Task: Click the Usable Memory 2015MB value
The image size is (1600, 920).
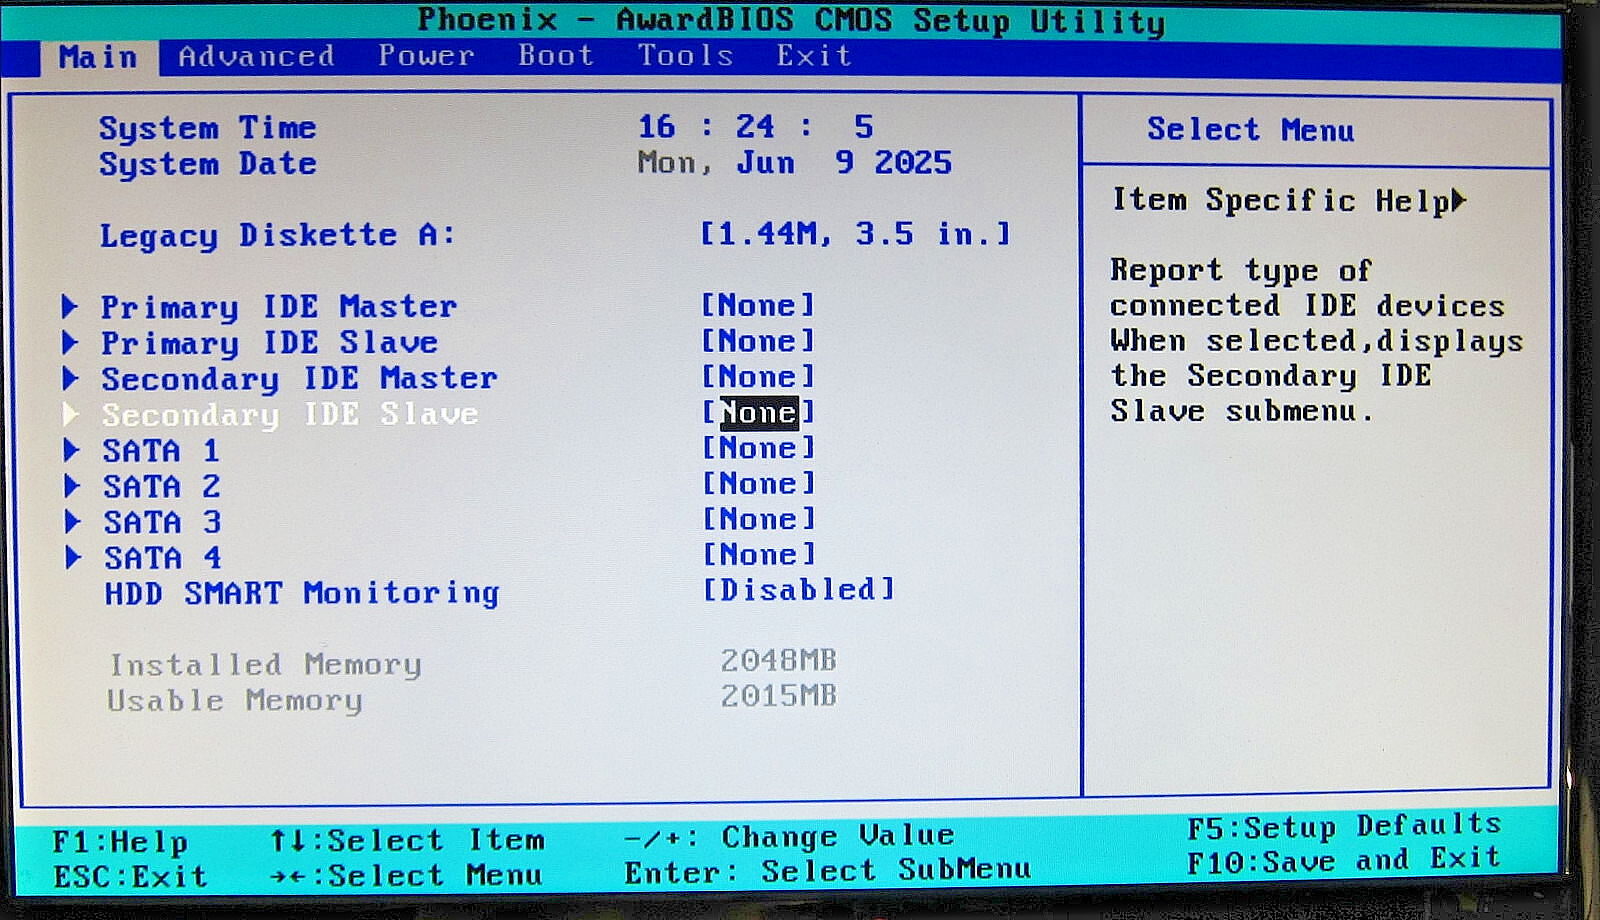Action: click(x=778, y=696)
